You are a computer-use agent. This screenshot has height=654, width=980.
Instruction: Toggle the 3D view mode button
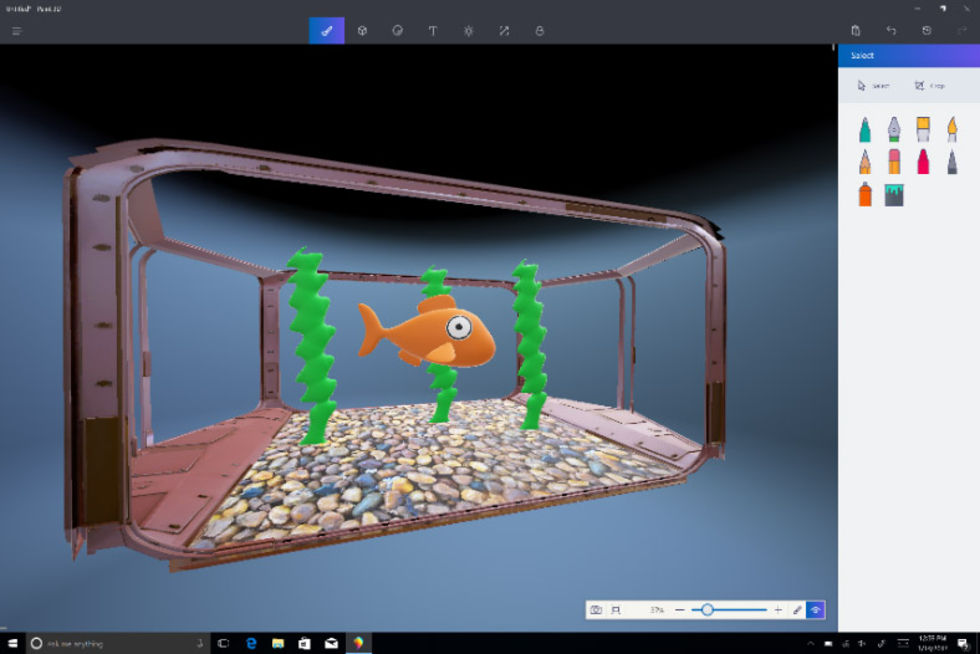(x=816, y=610)
